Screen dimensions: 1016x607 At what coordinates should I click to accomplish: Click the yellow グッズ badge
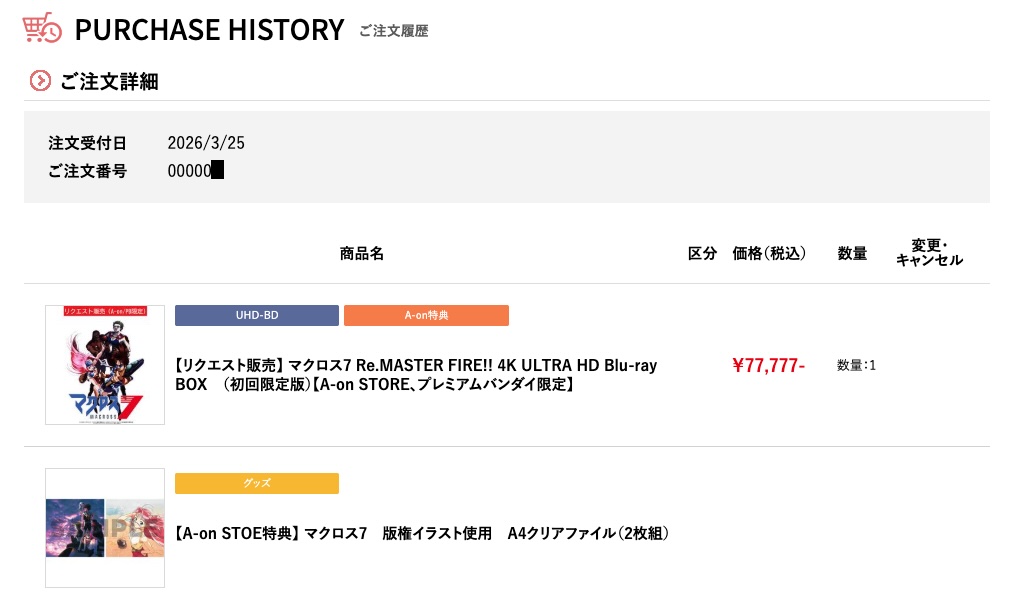[257, 484]
